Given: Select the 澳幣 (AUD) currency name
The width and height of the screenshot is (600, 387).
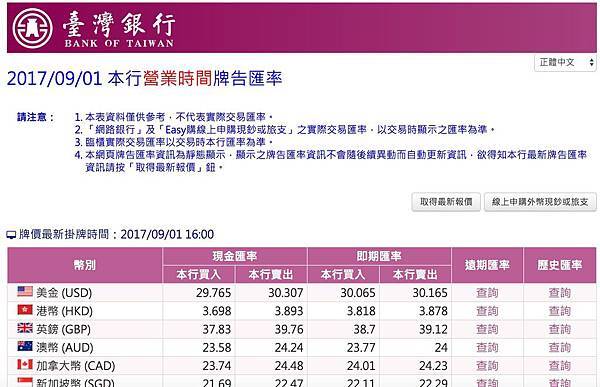Looking at the screenshot, I should coord(65,347).
